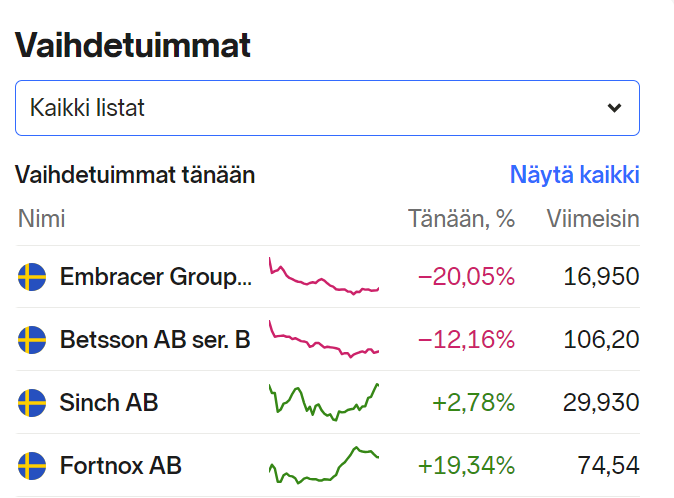Viewport: 674px width, 498px height.
Task: Sort by the Nimi column header
Action: point(41,219)
